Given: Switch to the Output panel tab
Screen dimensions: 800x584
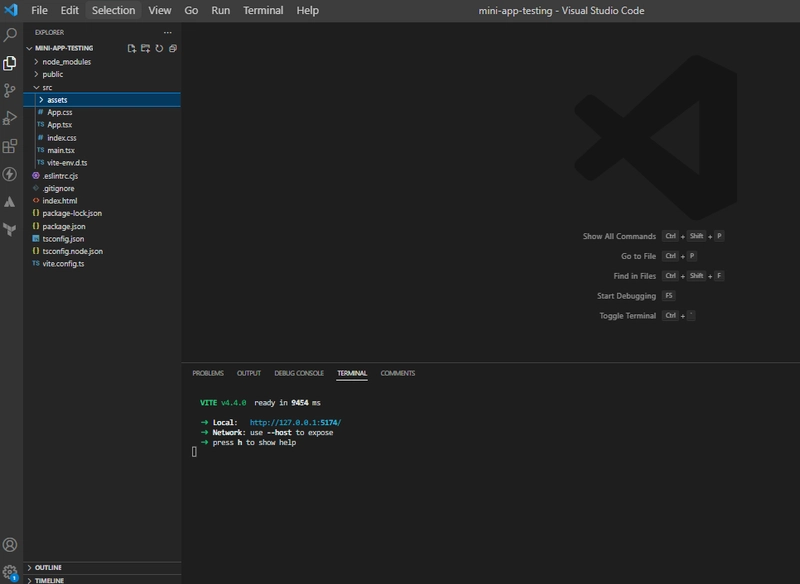Looking at the screenshot, I should pos(248,373).
